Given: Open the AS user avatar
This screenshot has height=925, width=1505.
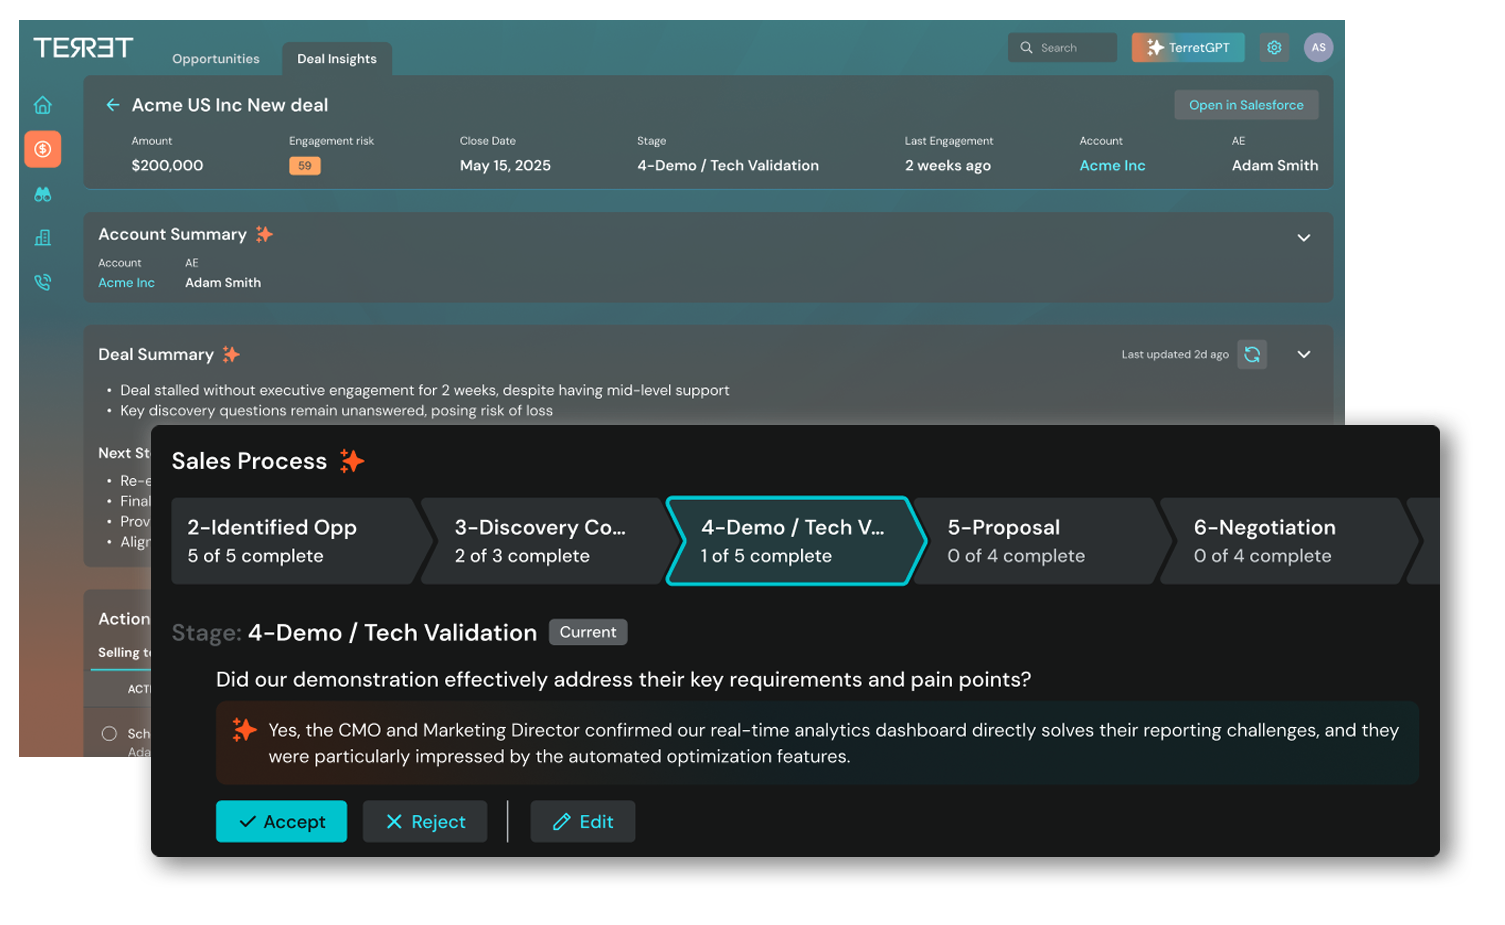Looking at the screenshot, I should coord(1319,47).
